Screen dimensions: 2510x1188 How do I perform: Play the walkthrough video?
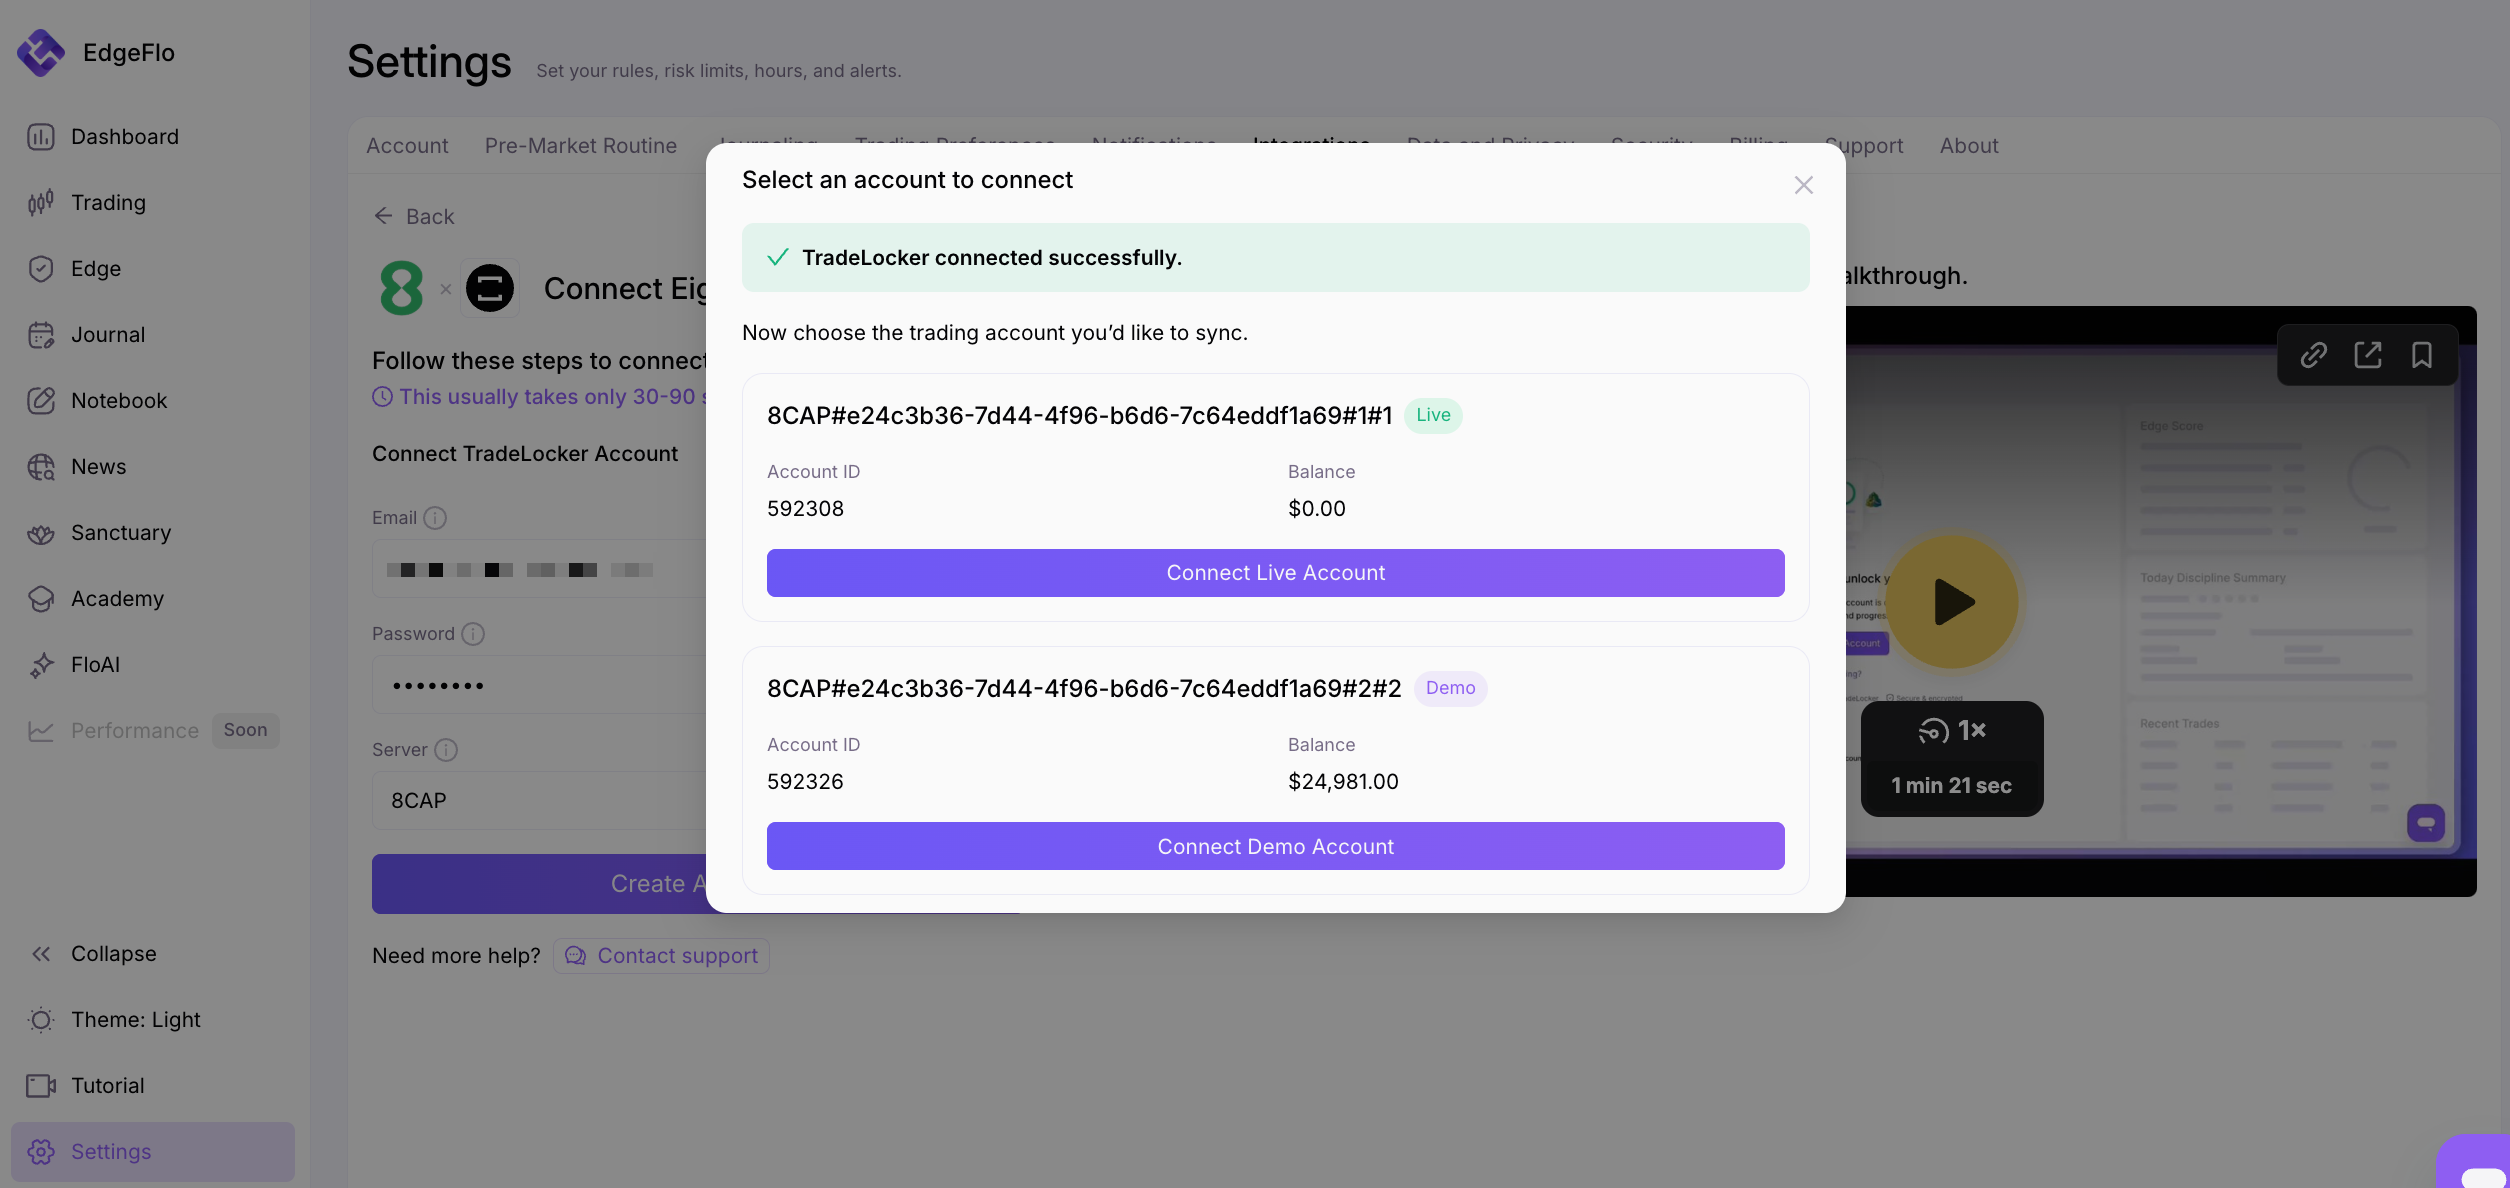coord(1952,602)
